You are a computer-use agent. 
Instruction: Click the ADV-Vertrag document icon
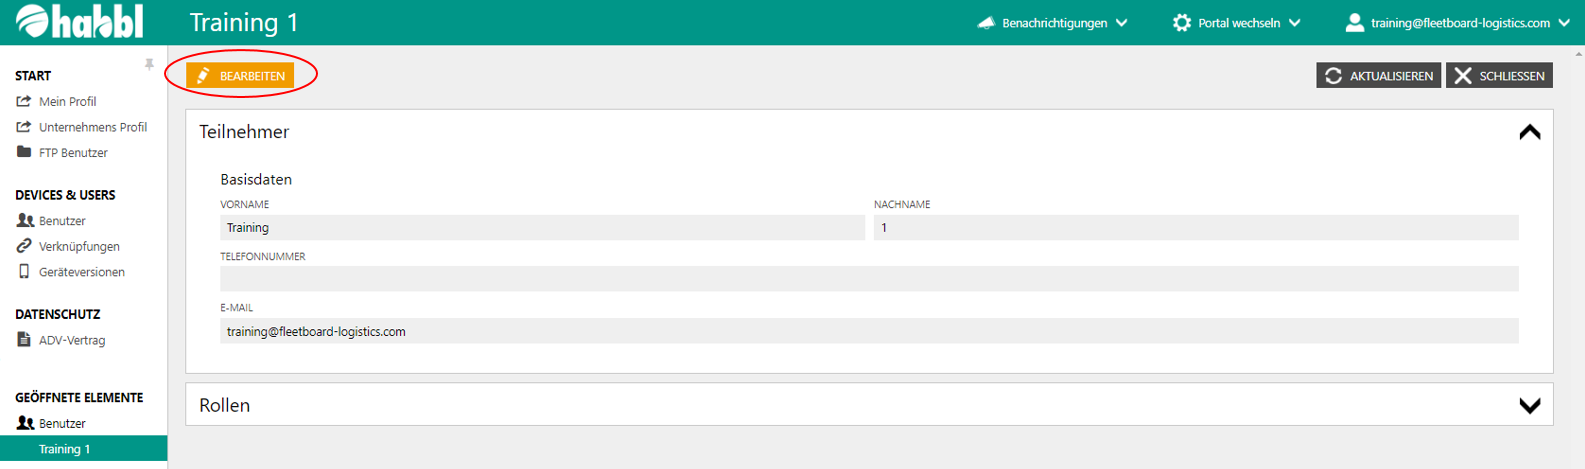coord(24,340)
